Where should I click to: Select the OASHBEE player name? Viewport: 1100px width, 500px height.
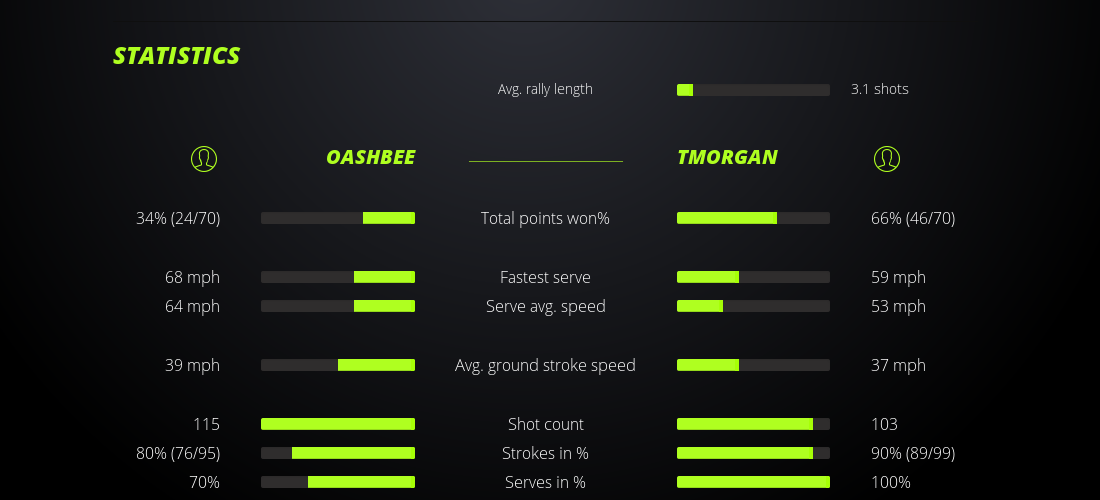pos(370,158)
